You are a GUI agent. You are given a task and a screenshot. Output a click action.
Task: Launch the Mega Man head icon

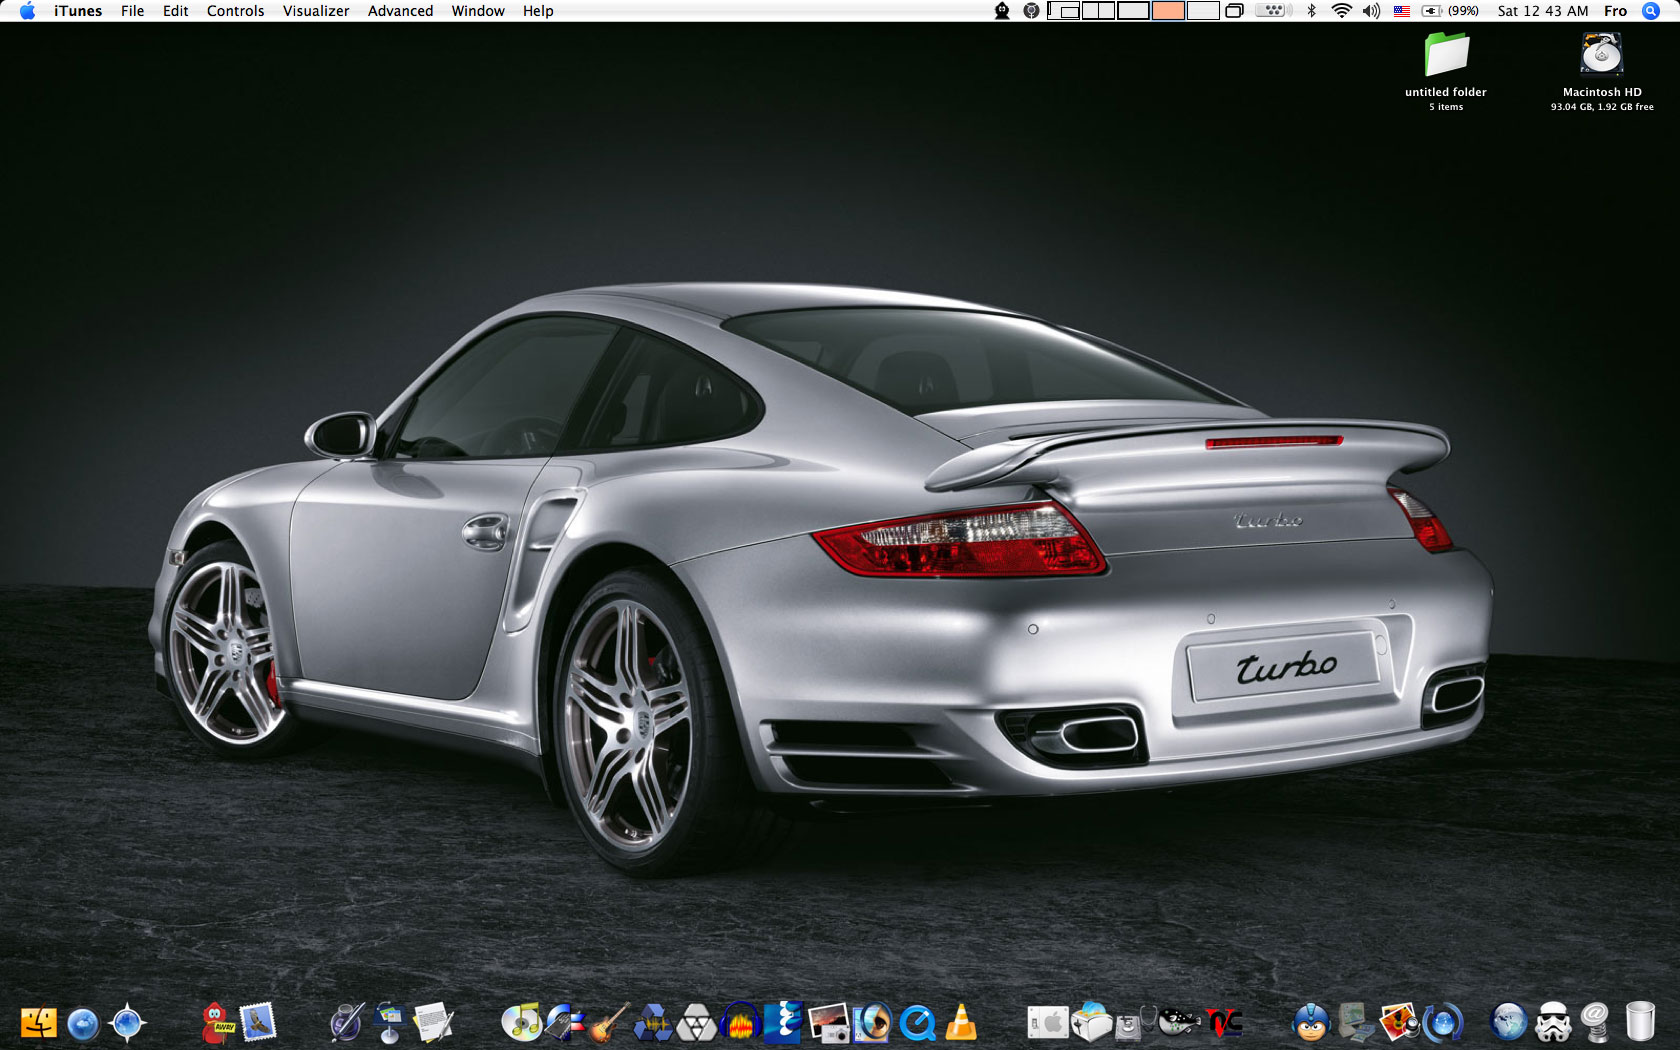coord(1311,1023)
